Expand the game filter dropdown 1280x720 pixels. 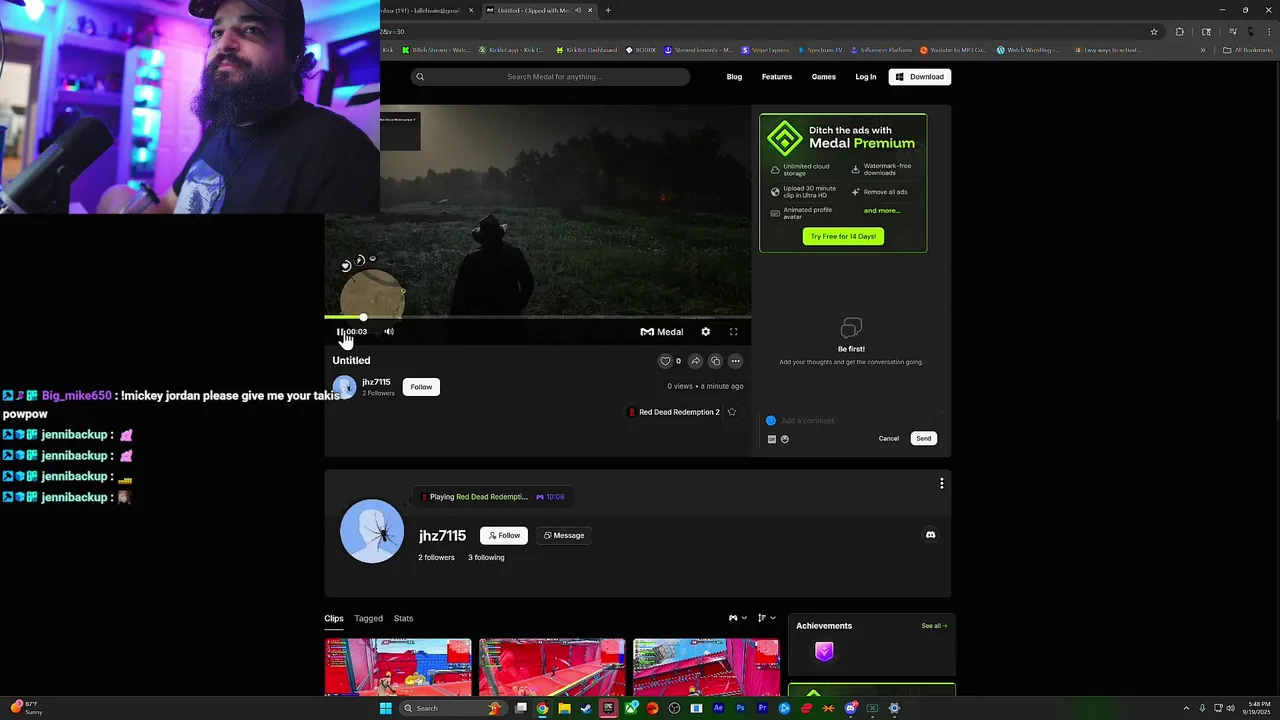[737, 618]
